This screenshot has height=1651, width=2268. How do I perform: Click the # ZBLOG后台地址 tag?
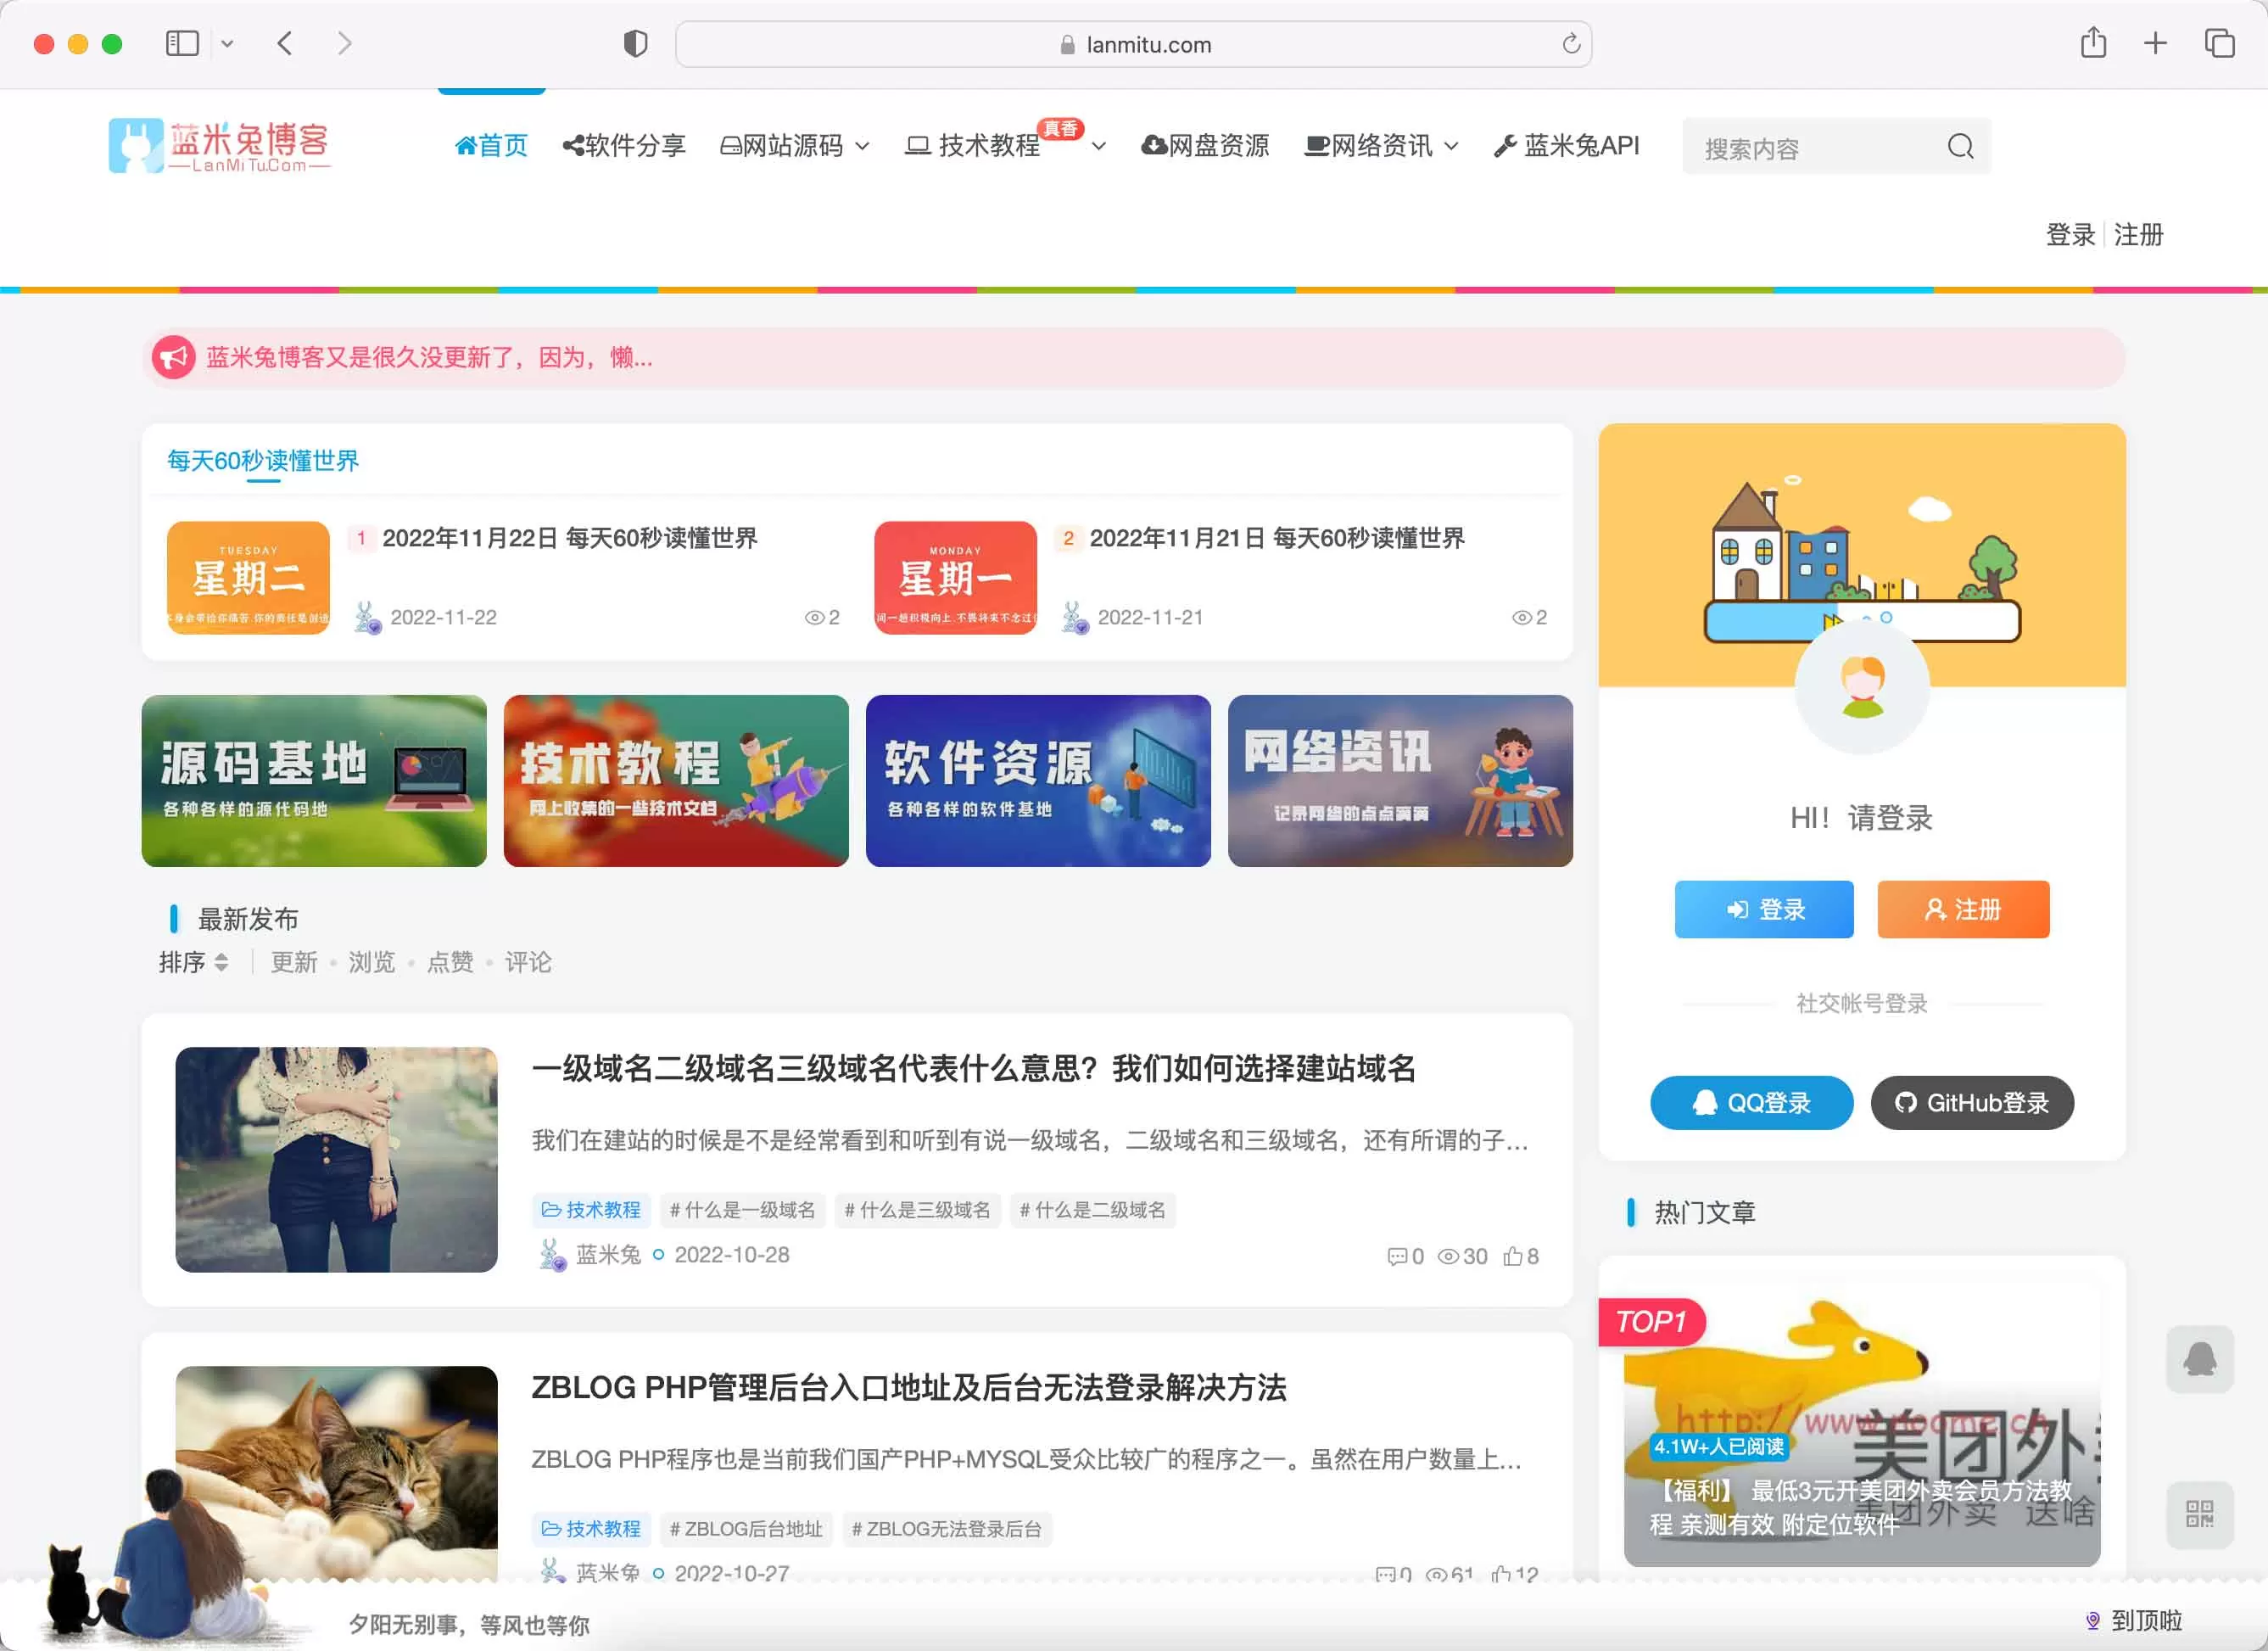pos(745,1529)
